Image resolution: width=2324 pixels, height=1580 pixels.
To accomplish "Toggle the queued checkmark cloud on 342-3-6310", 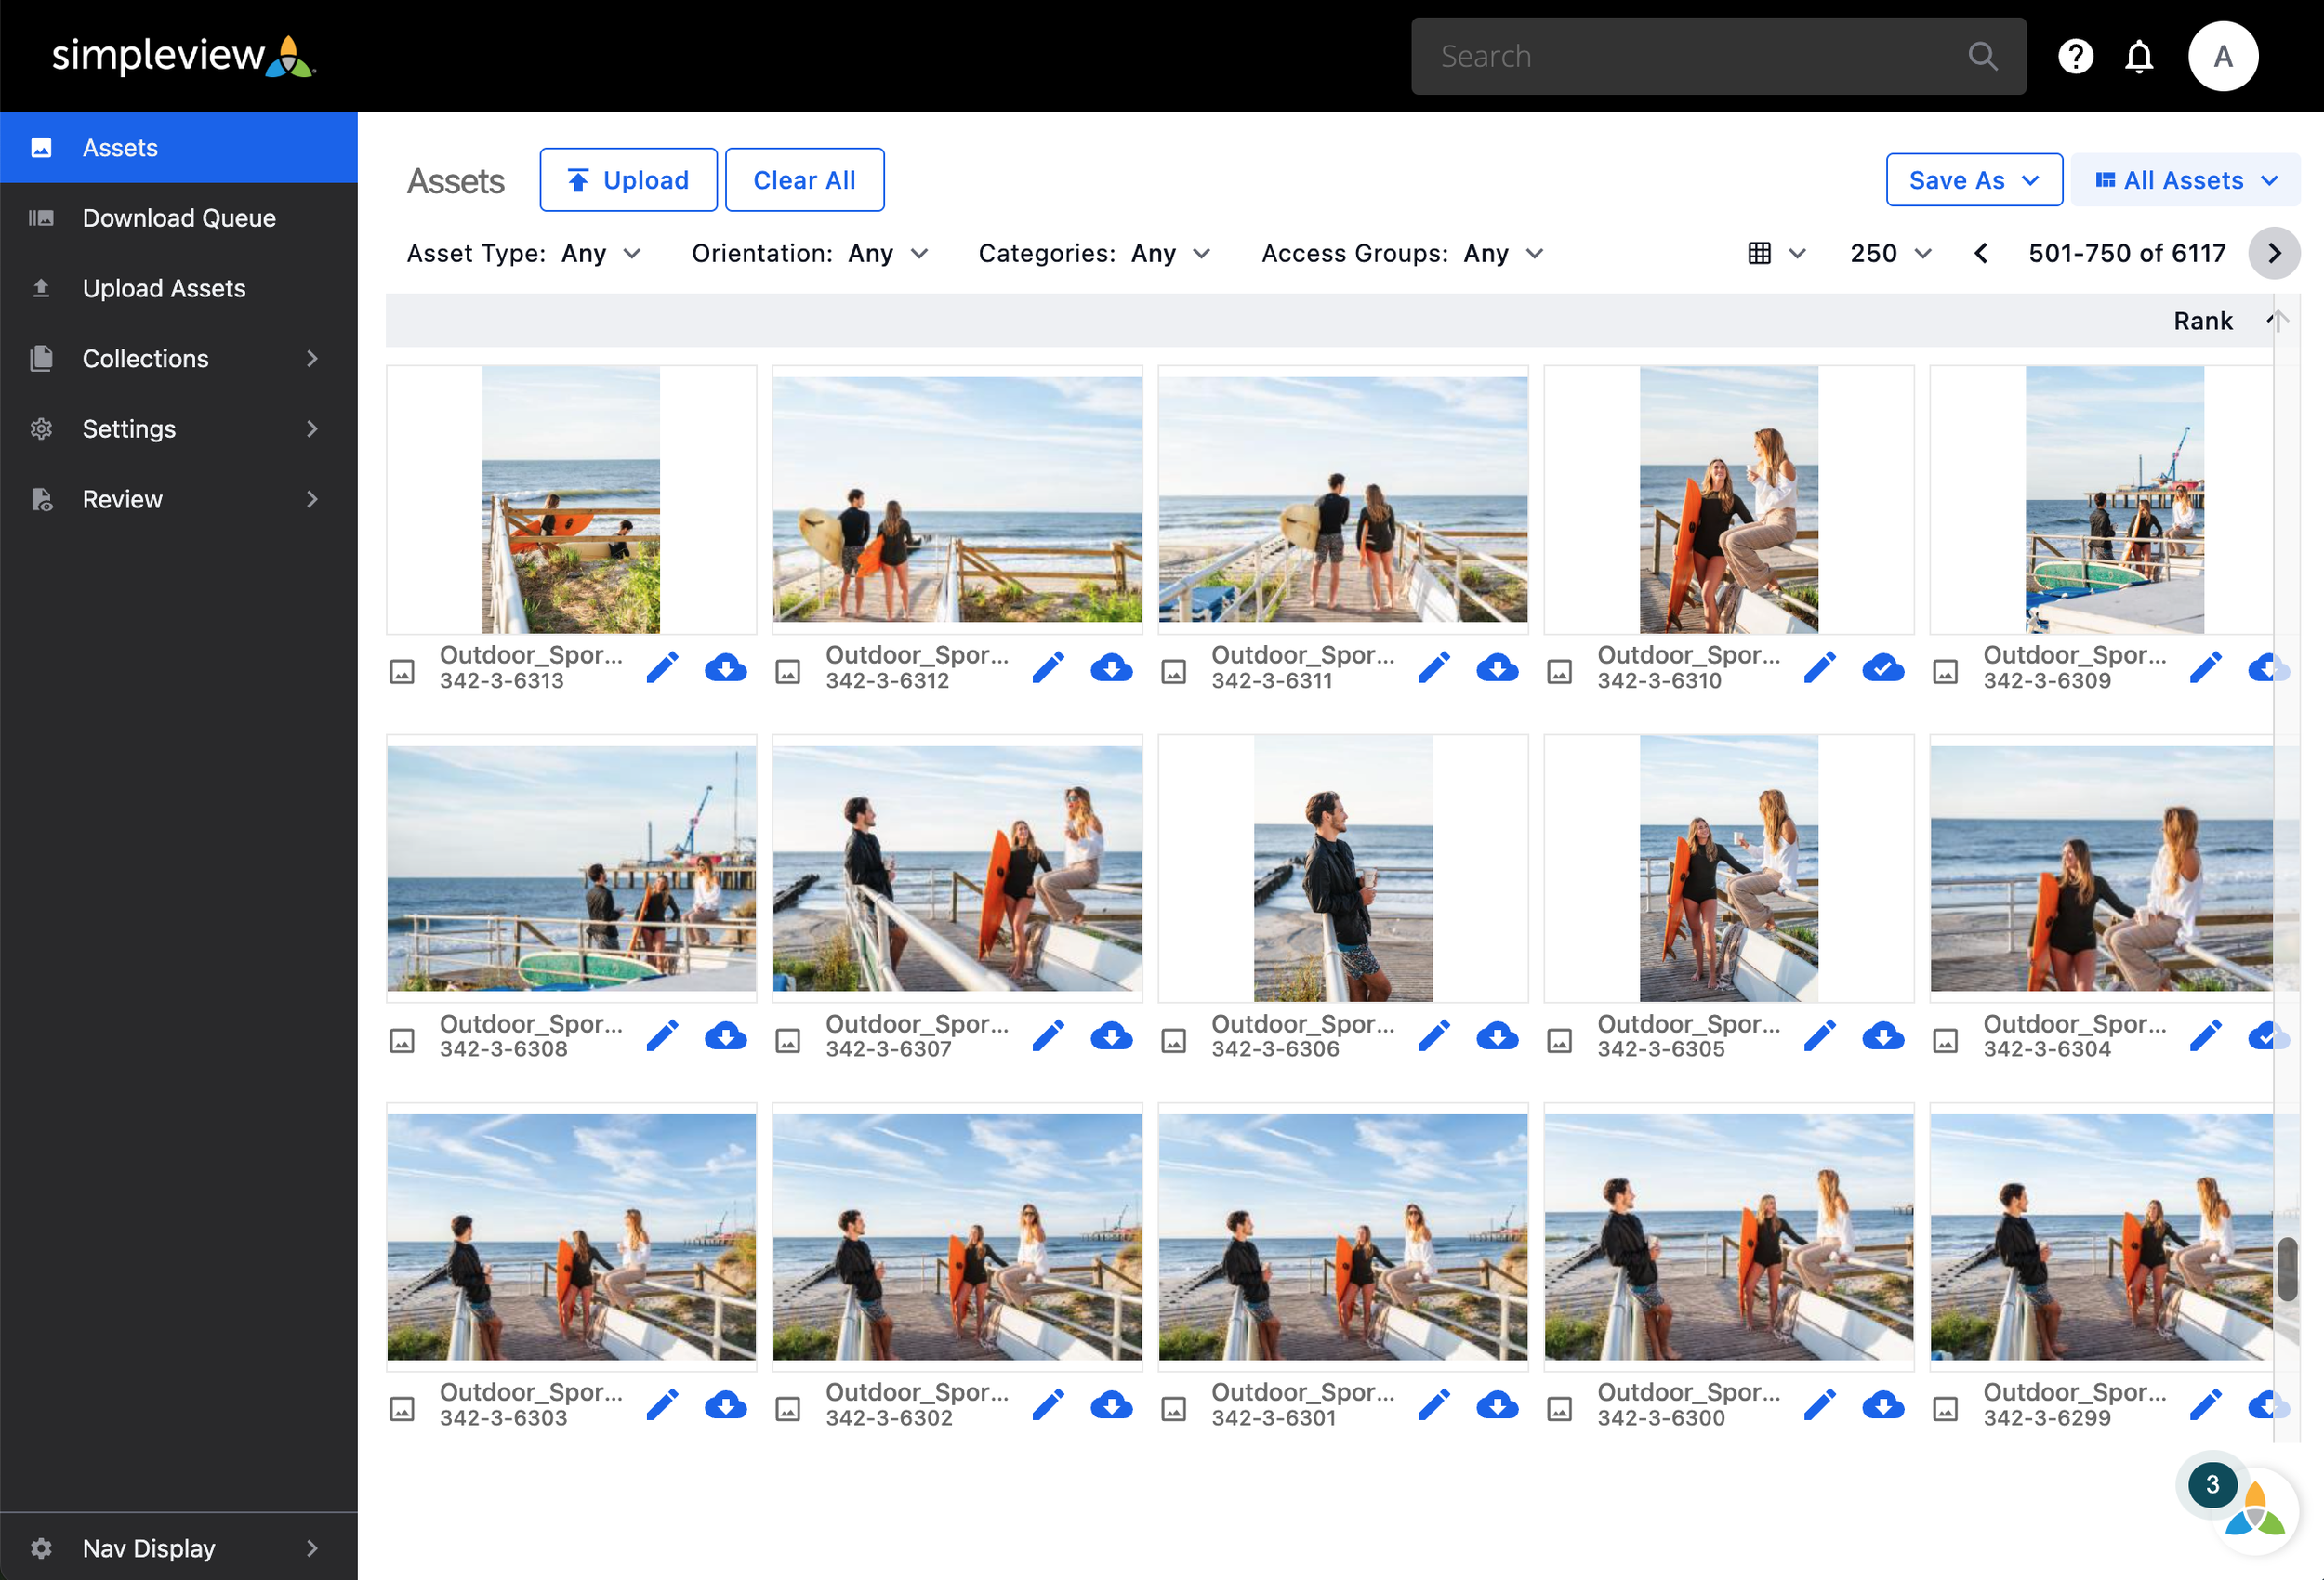I will tap(1882, 667).
